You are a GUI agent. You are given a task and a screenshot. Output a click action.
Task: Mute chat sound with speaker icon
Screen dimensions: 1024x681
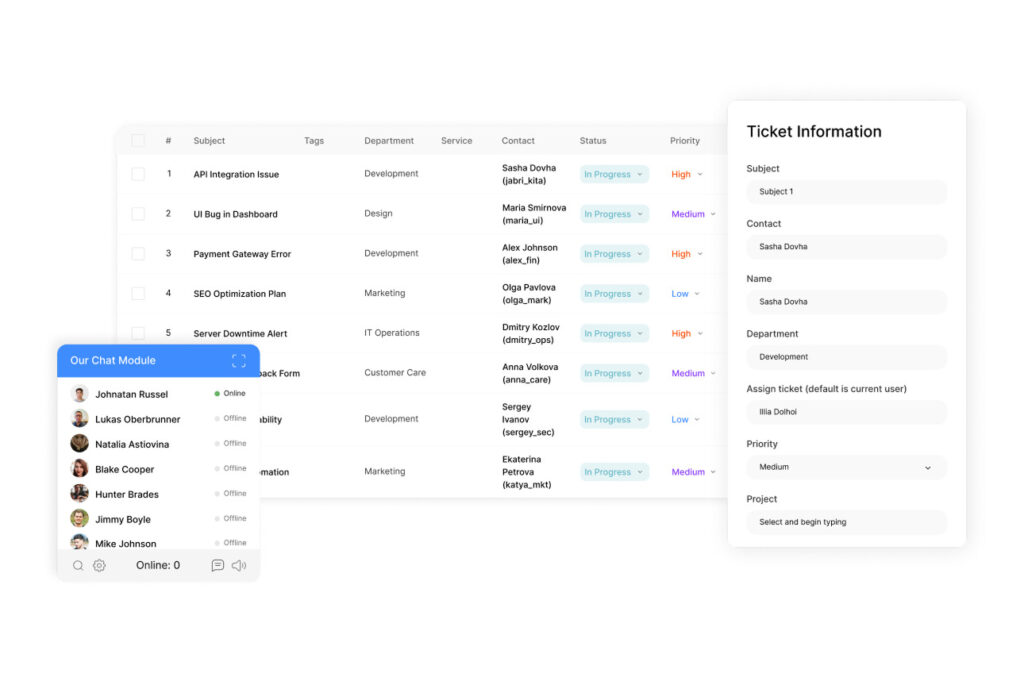click(x=239, y=566)
